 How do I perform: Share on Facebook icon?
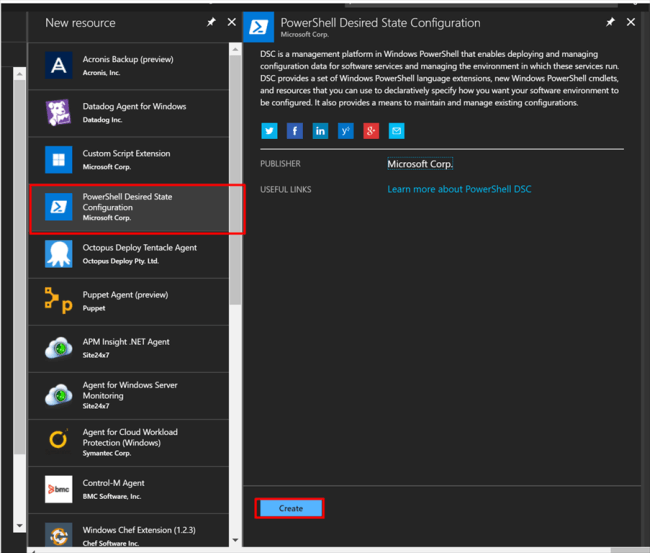click(295, 131)
